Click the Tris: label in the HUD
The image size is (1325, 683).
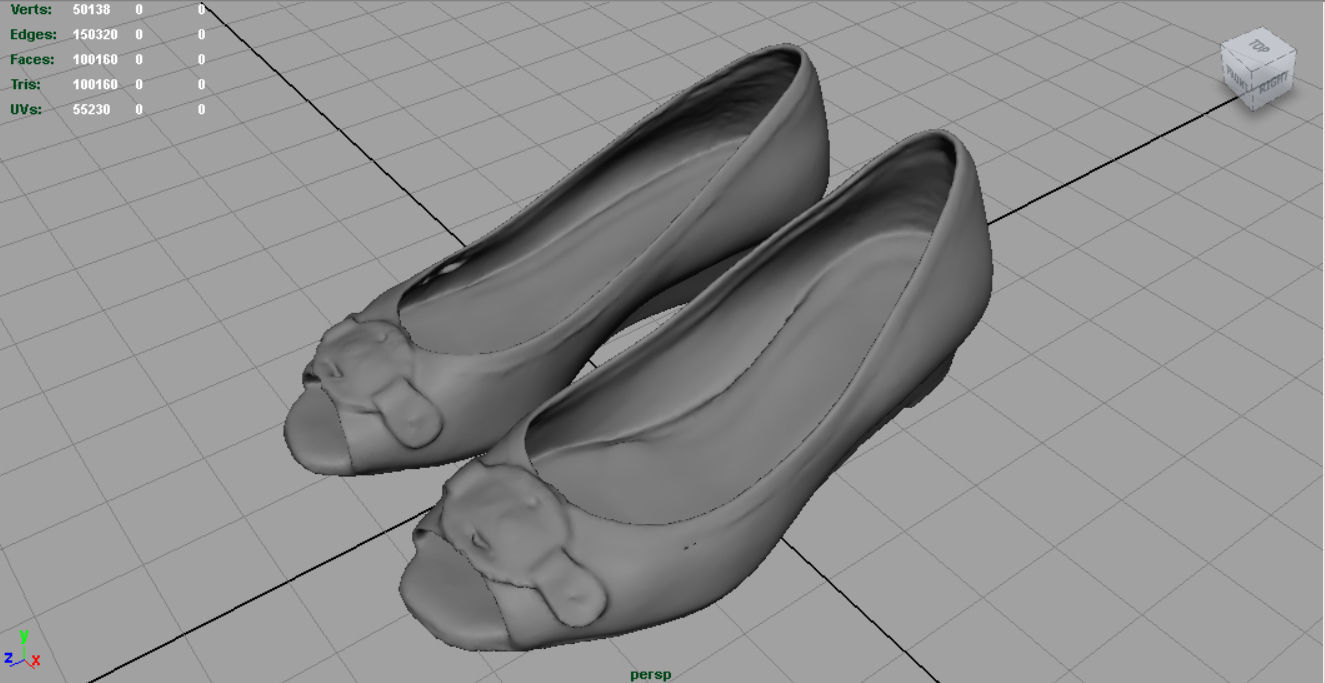coord(26,84)
